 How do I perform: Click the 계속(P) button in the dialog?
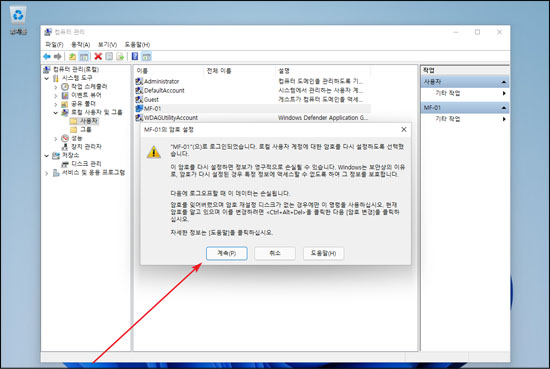(227, 253)
